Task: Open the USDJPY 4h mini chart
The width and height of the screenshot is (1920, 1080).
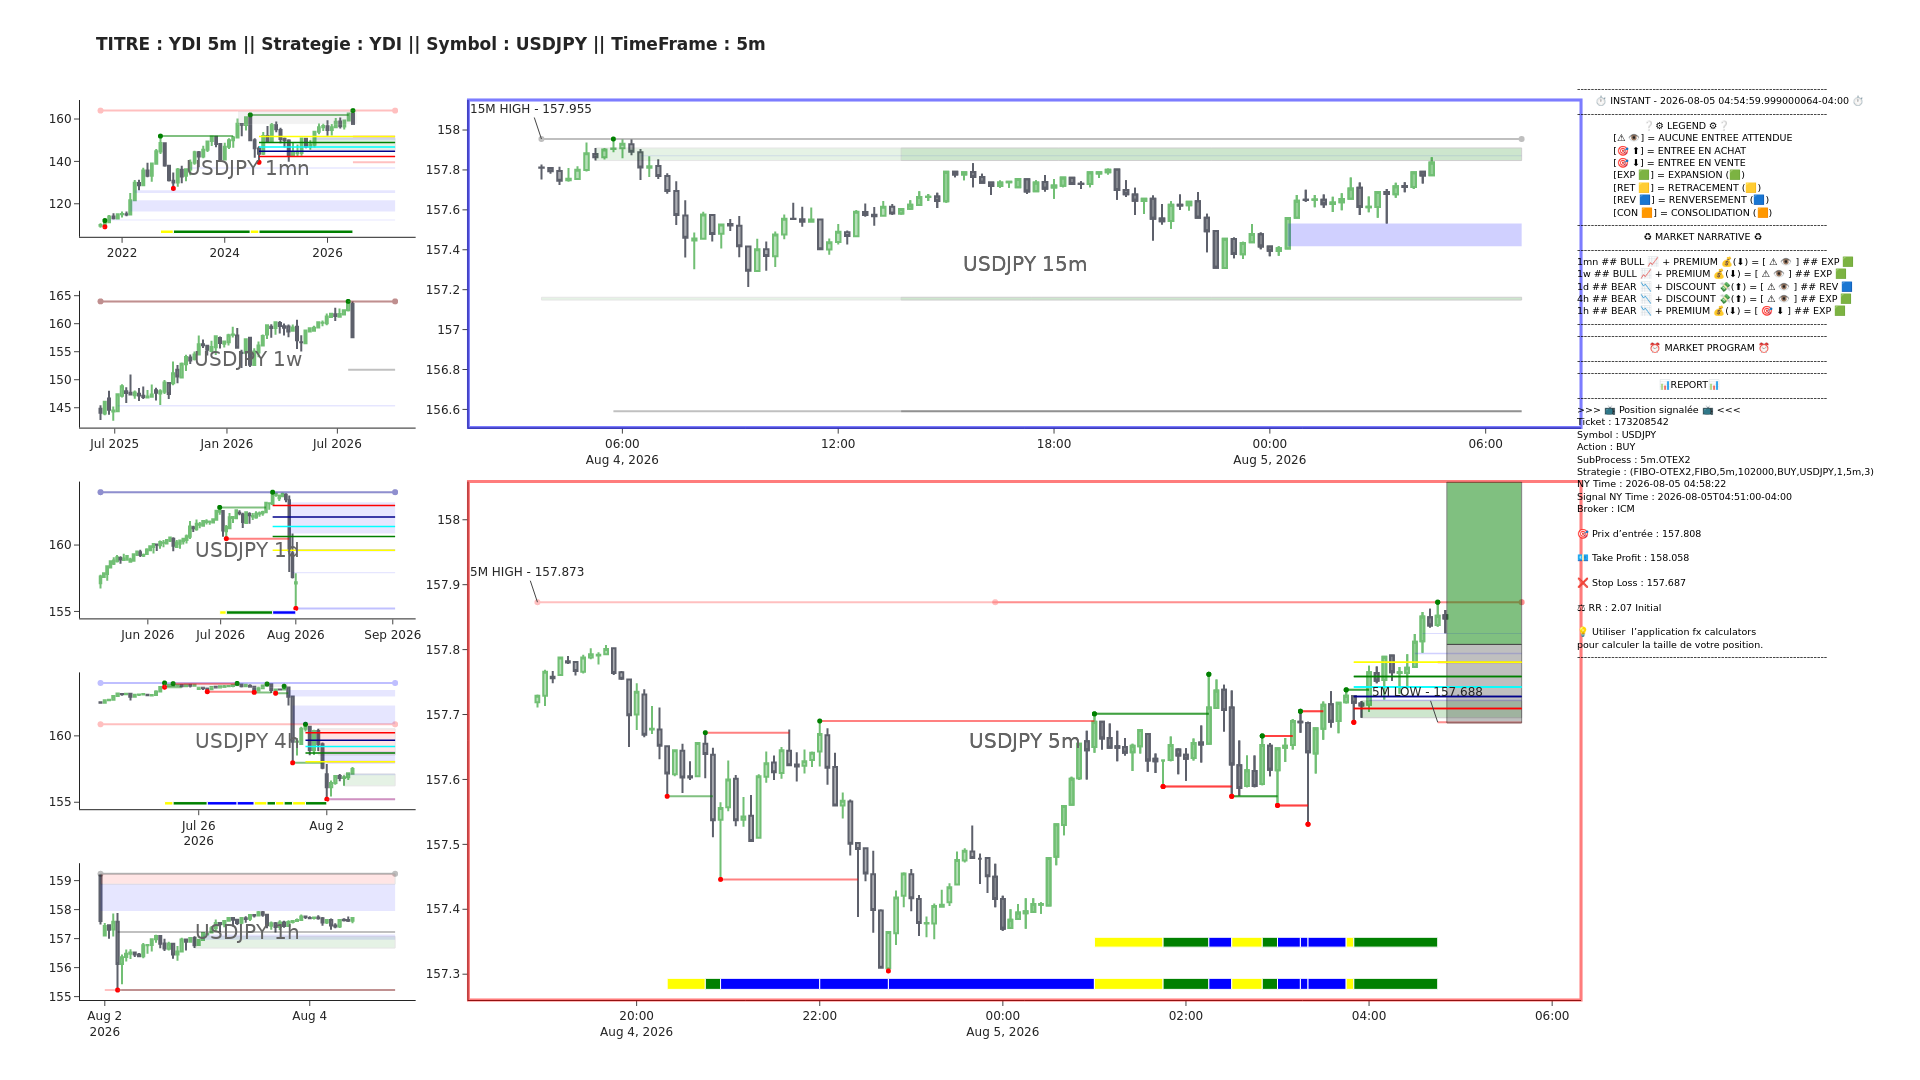Action: [x=248, y=741]
